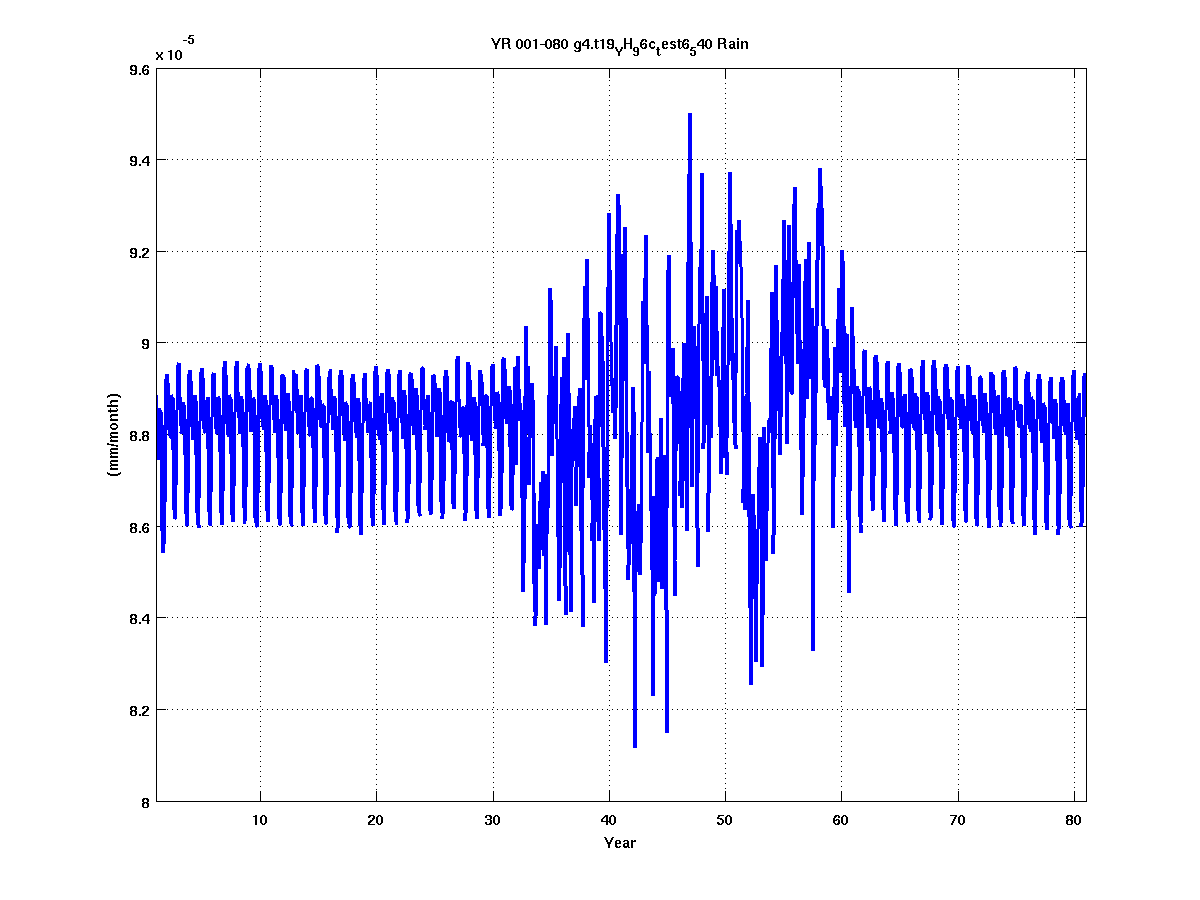Click x-axis tick label '20'

coord(376,819)
